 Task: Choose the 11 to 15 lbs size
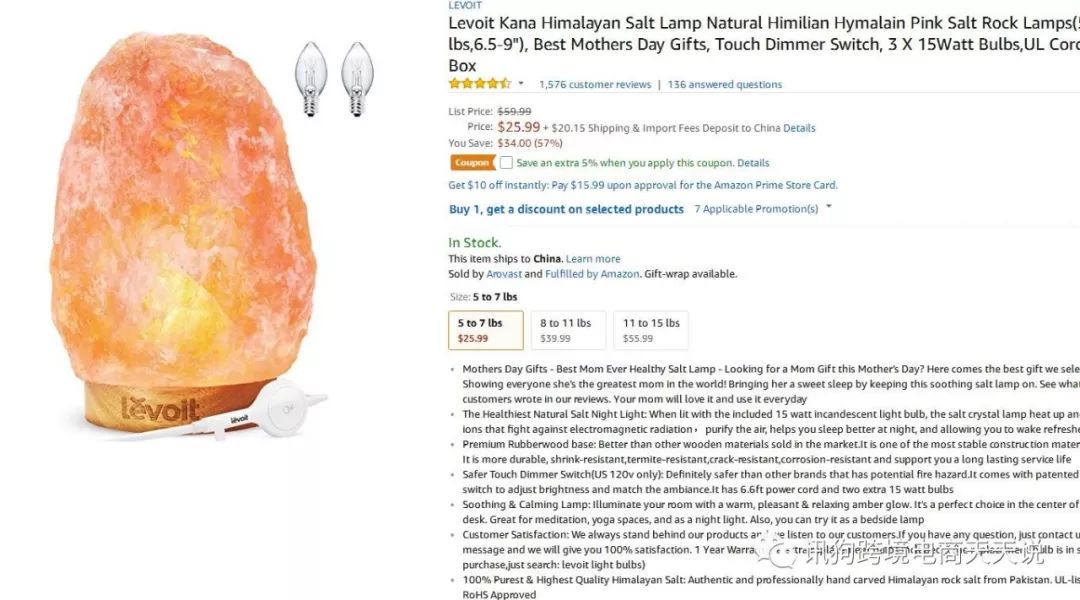click(x=651, y=330)
